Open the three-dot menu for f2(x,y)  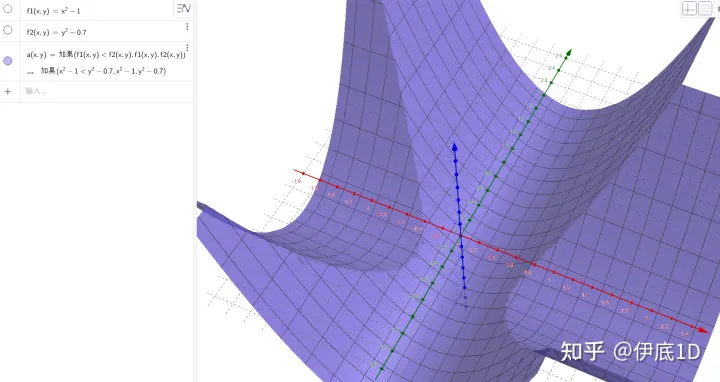[x=187, y=27]
